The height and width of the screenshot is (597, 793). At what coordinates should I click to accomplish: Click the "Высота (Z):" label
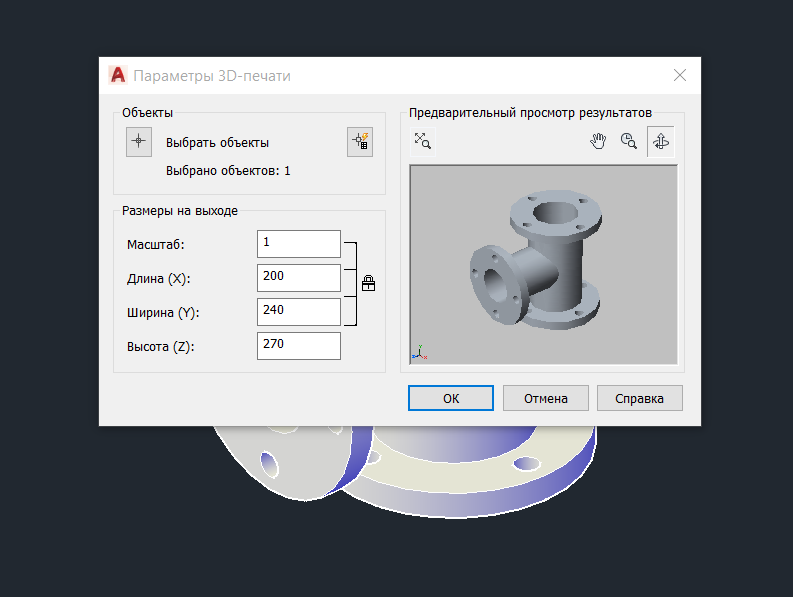click(x=161, y=347)
